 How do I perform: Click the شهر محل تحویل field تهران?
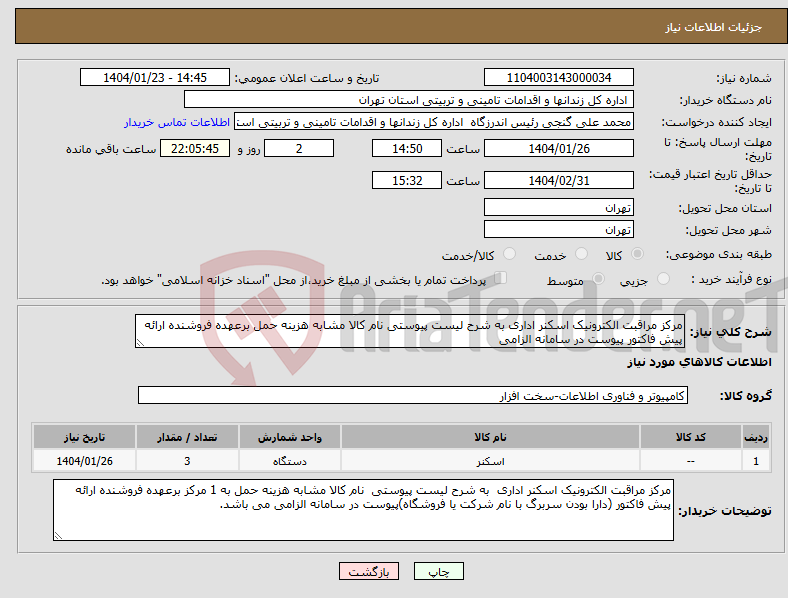pyautogui.click(x=558, y=229)
